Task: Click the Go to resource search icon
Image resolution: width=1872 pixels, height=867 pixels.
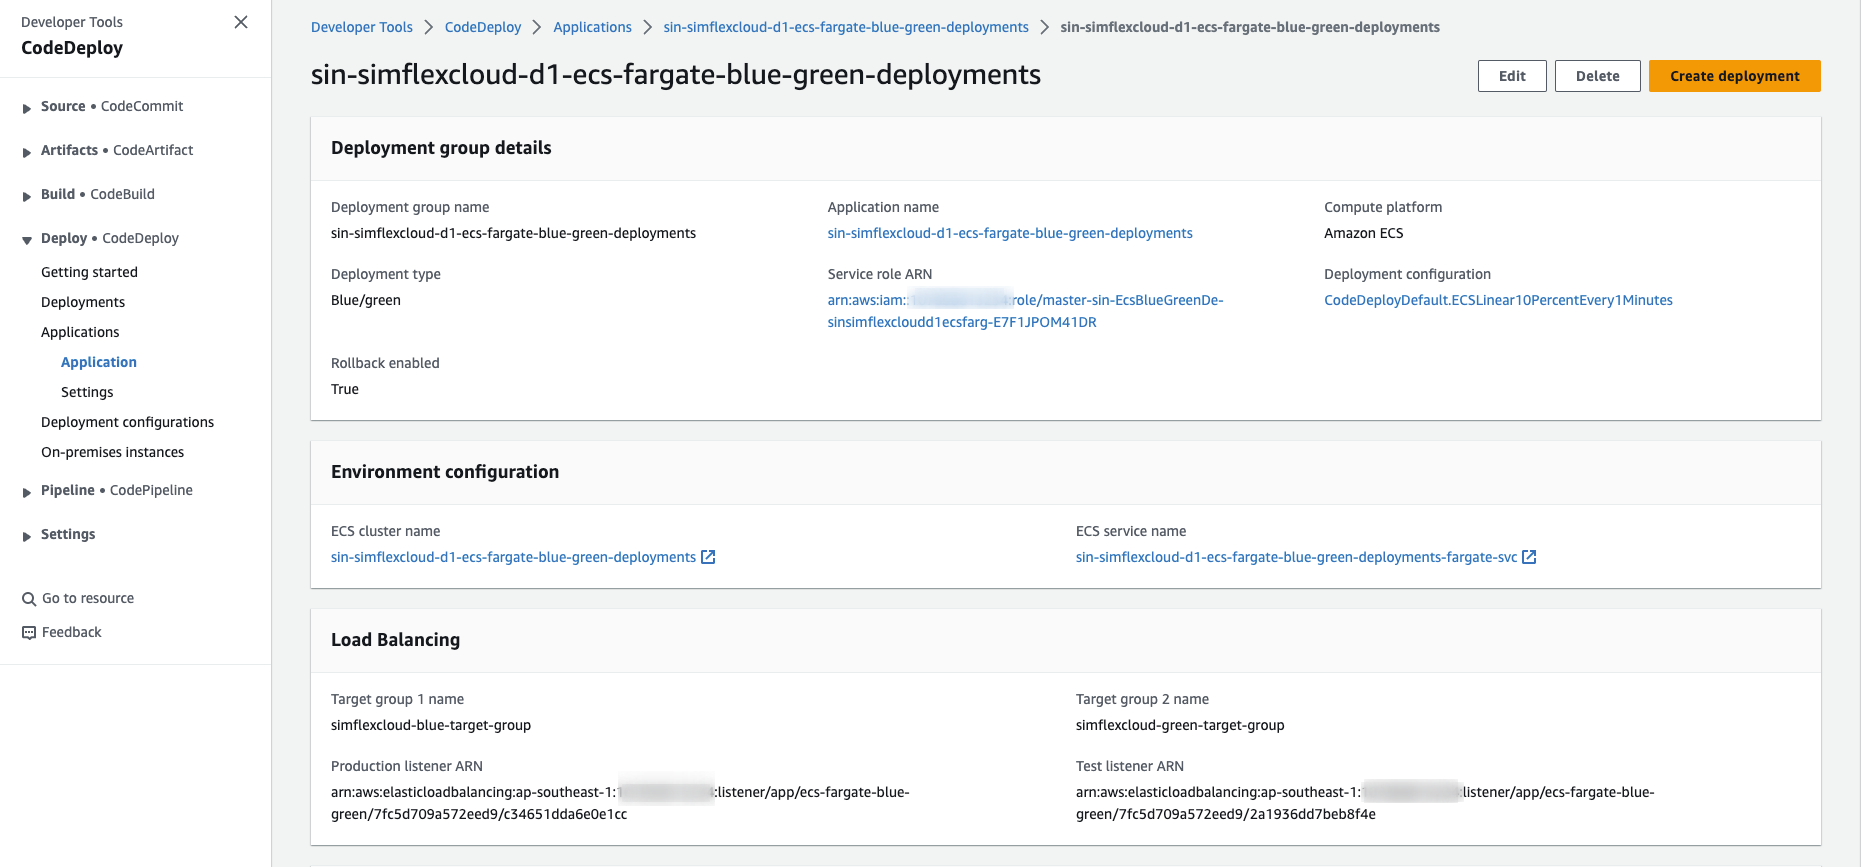Action: click(29, 599)
